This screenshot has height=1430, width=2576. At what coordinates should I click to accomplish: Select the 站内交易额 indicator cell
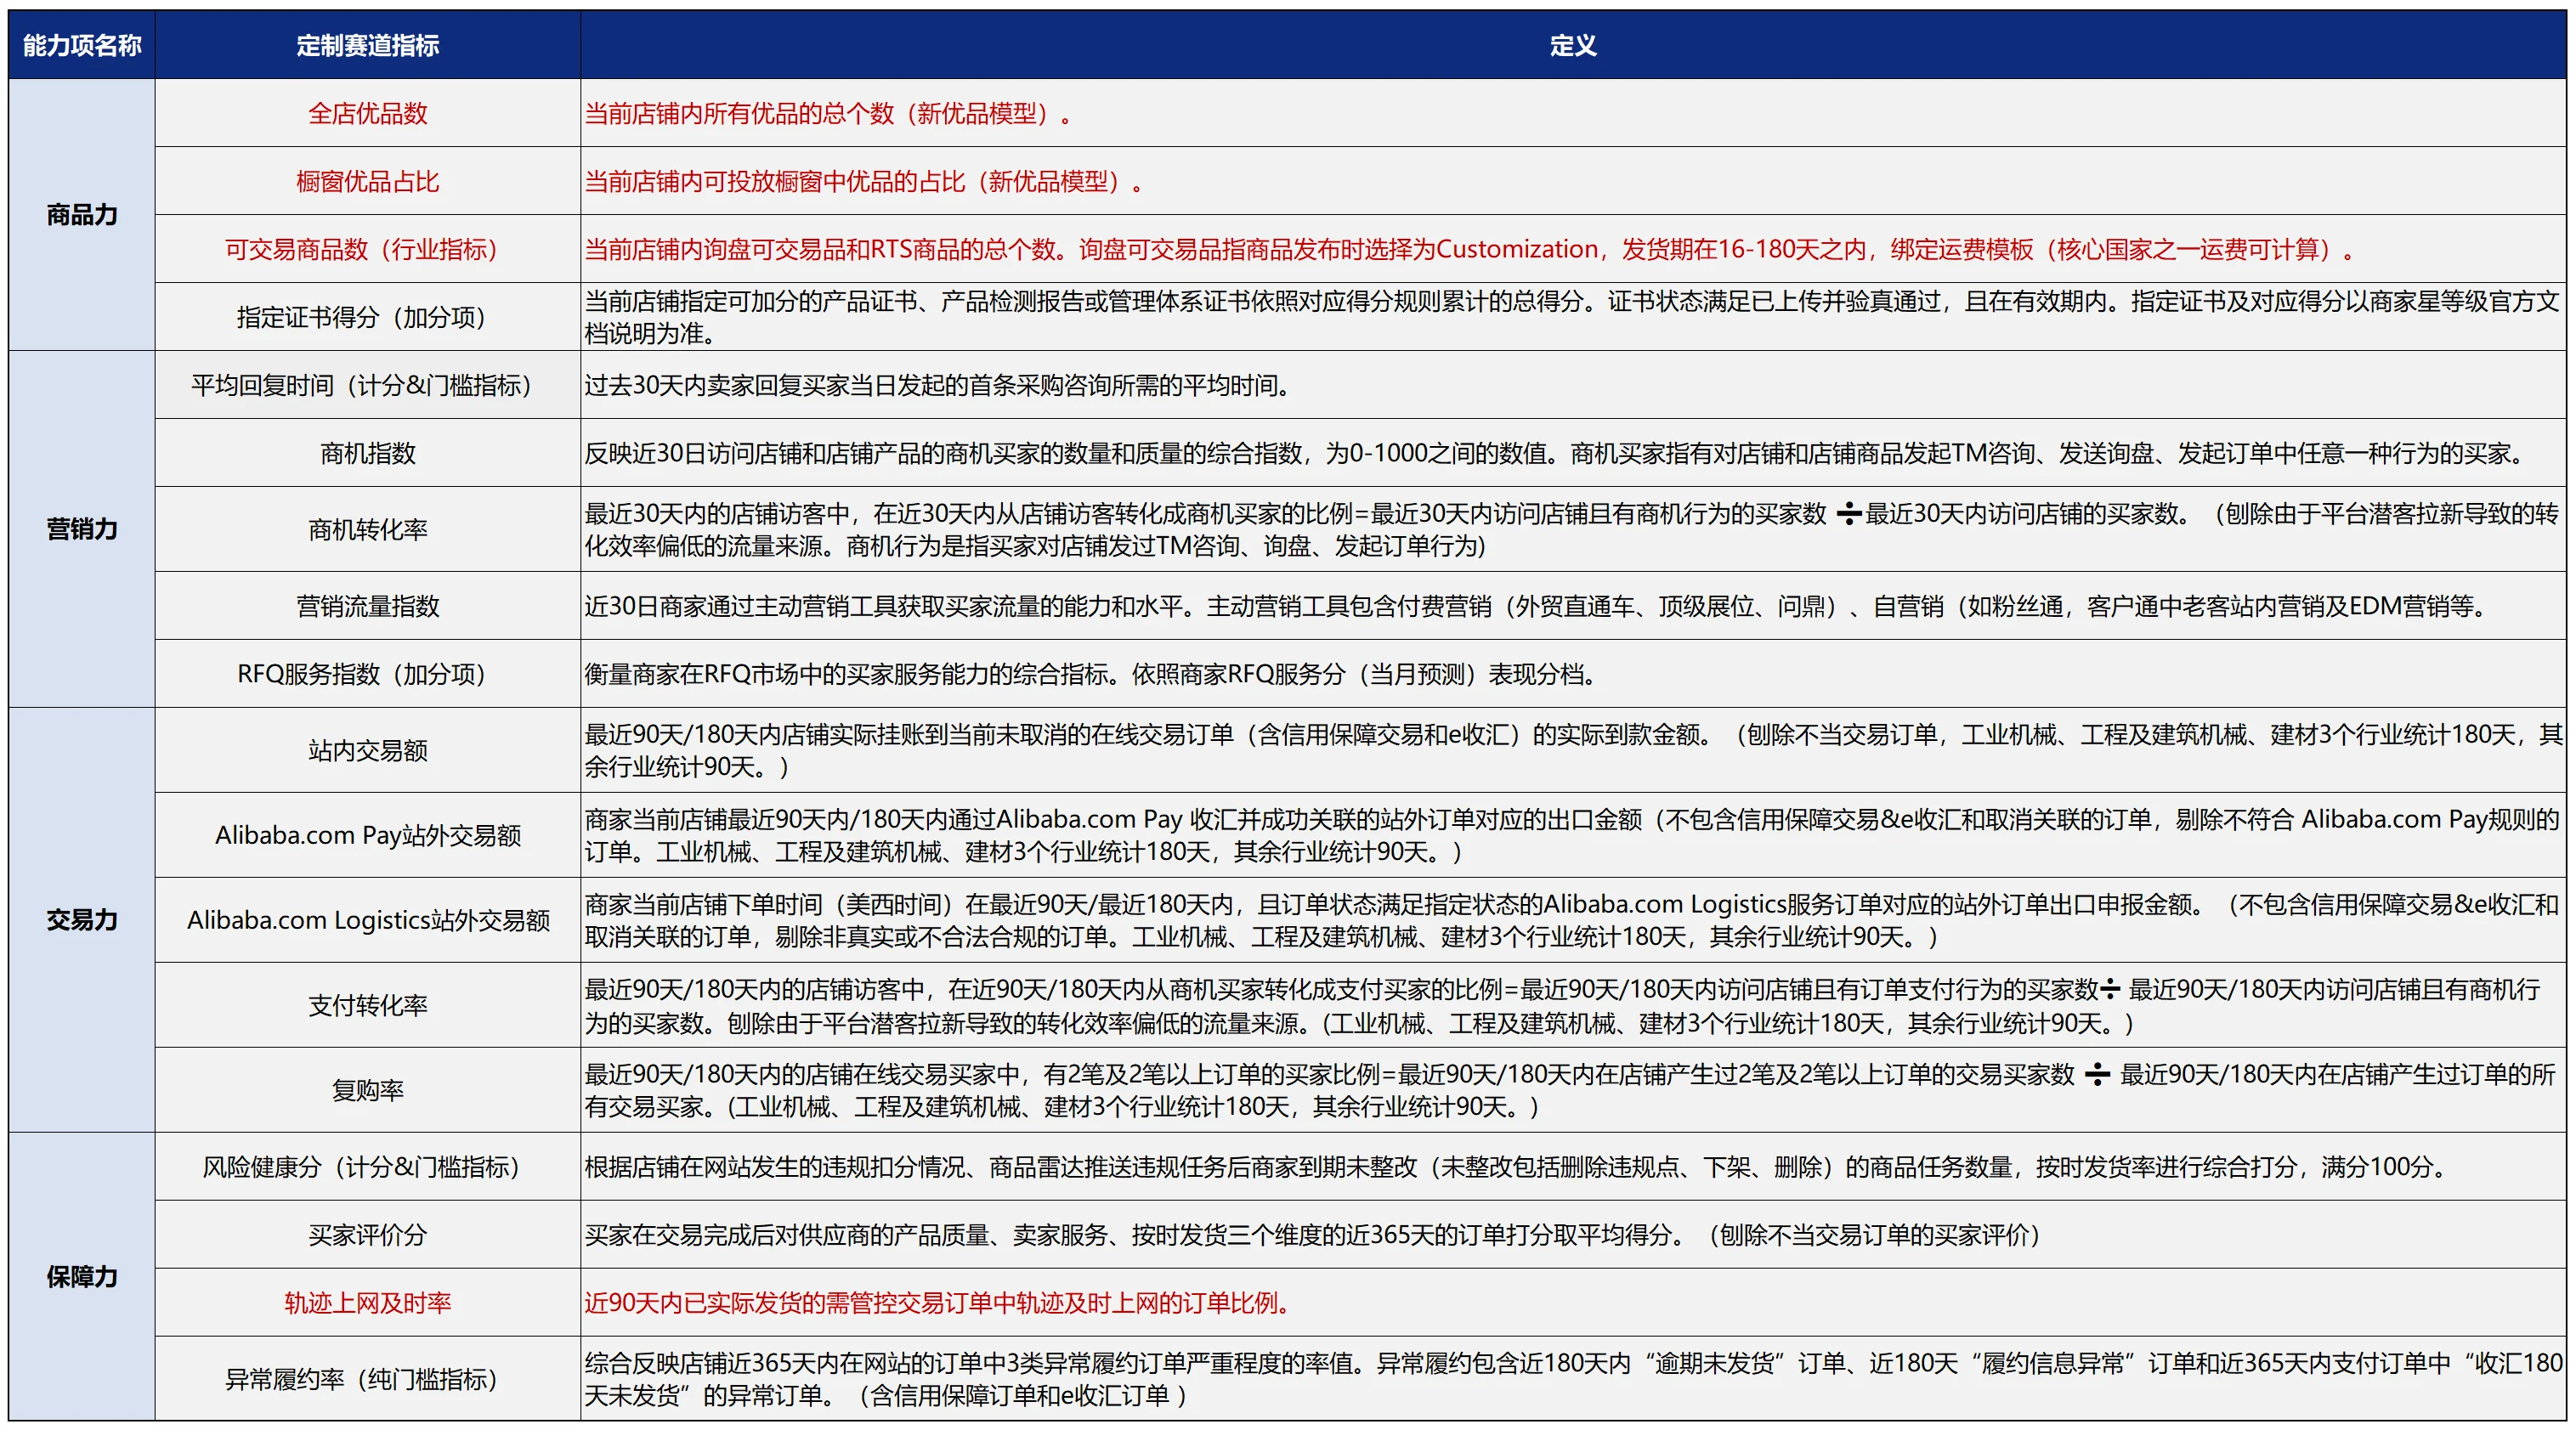[368, 750]
